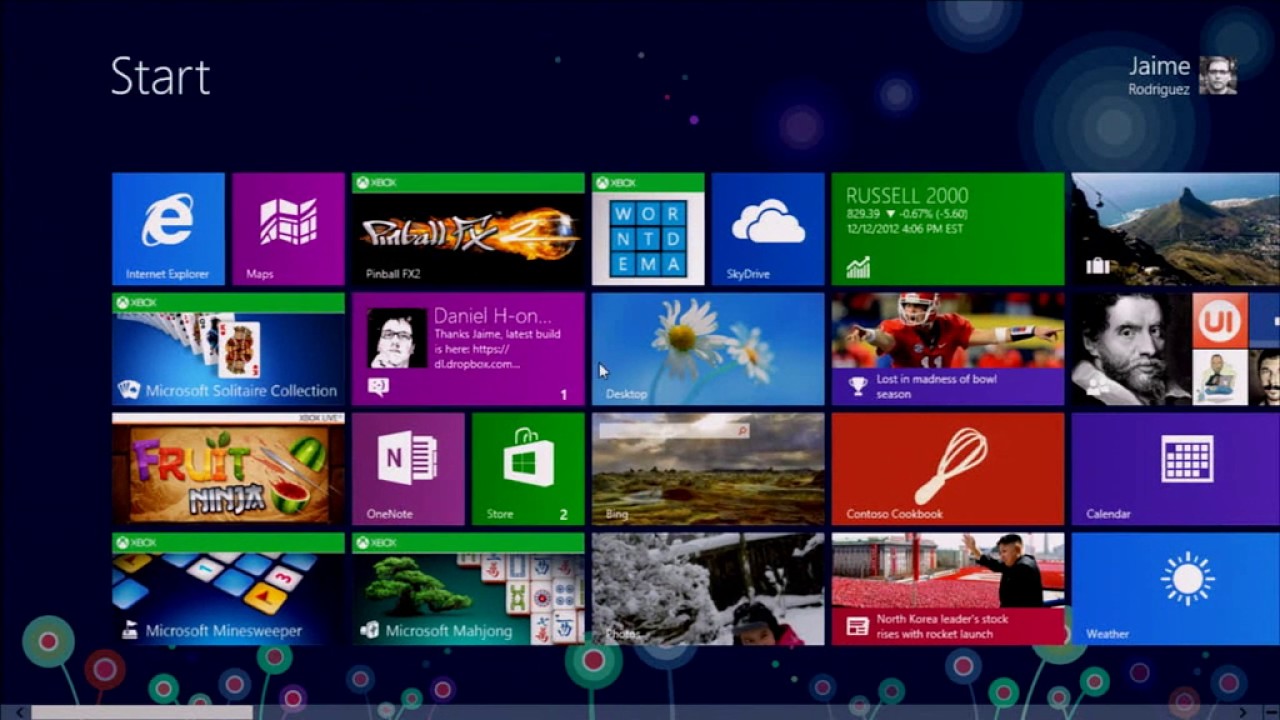The height and width of the screenshot is (720, 1280).
Task: Open the SkyDrive tile
Action: pos(768,229)
